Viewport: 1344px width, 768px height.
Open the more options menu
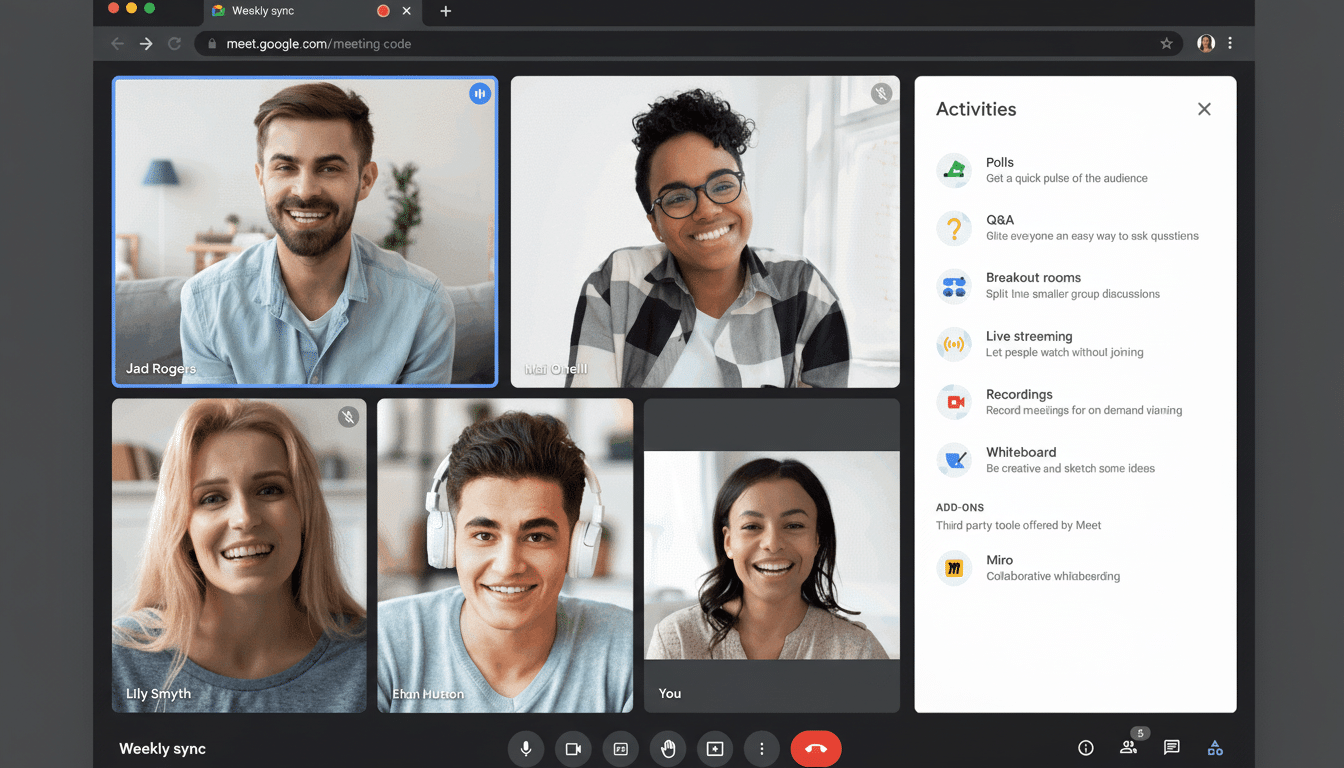(761, 748)
